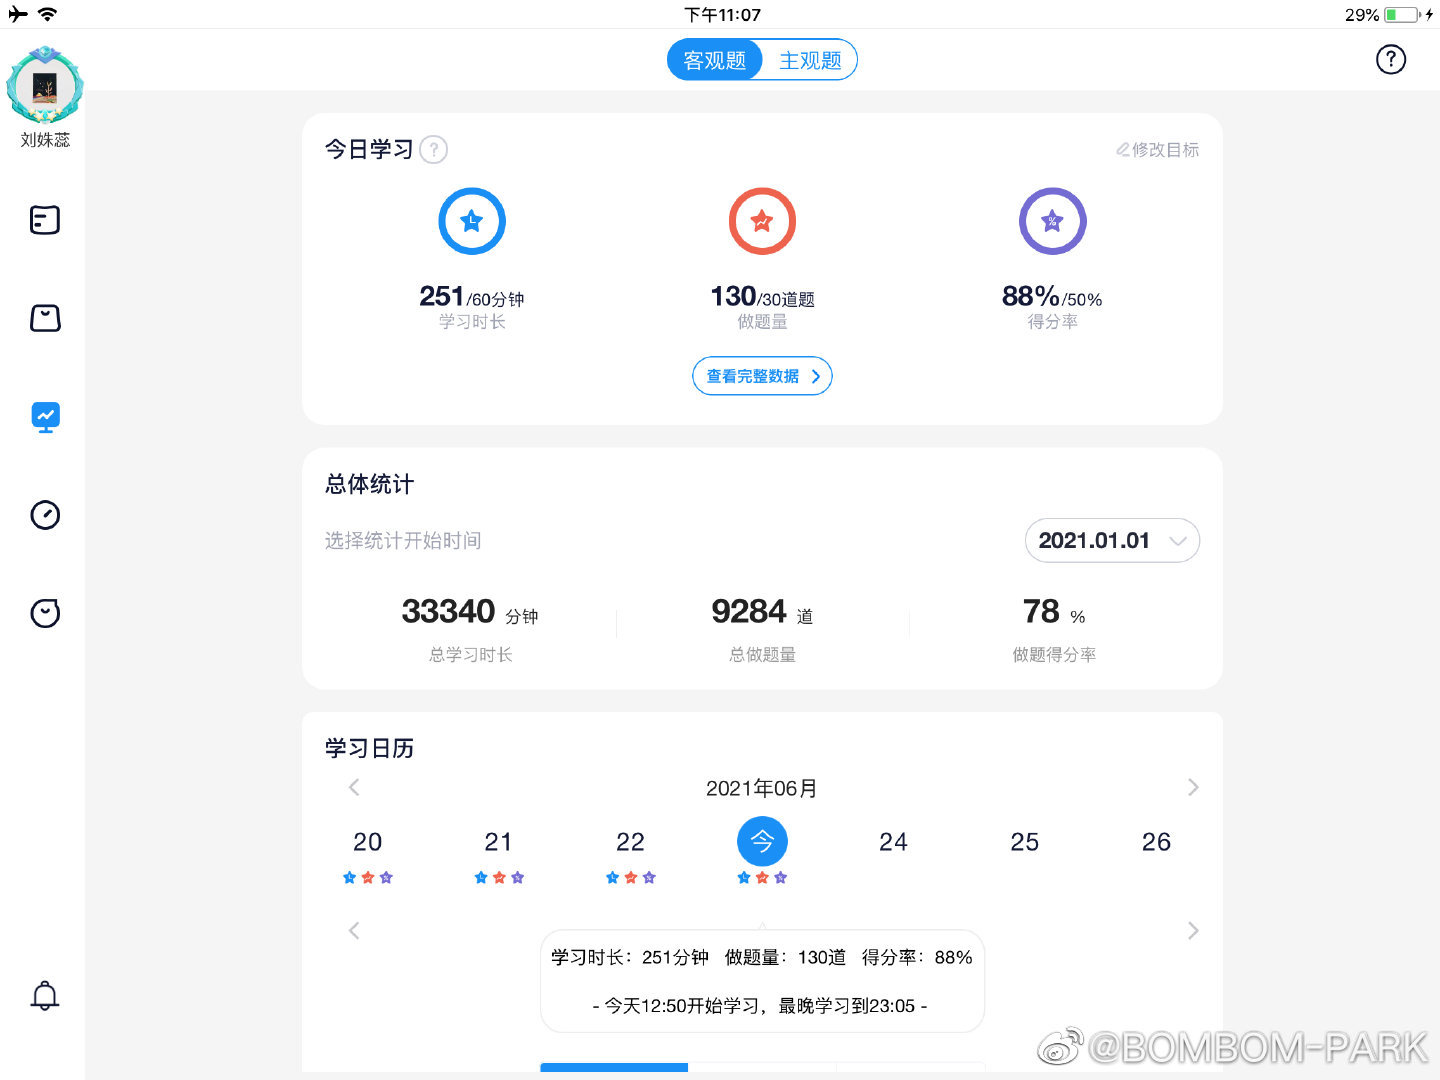Tap purple score-rate star ring icon
Screen dimensions: 1440x1080
click(1052, 221)
